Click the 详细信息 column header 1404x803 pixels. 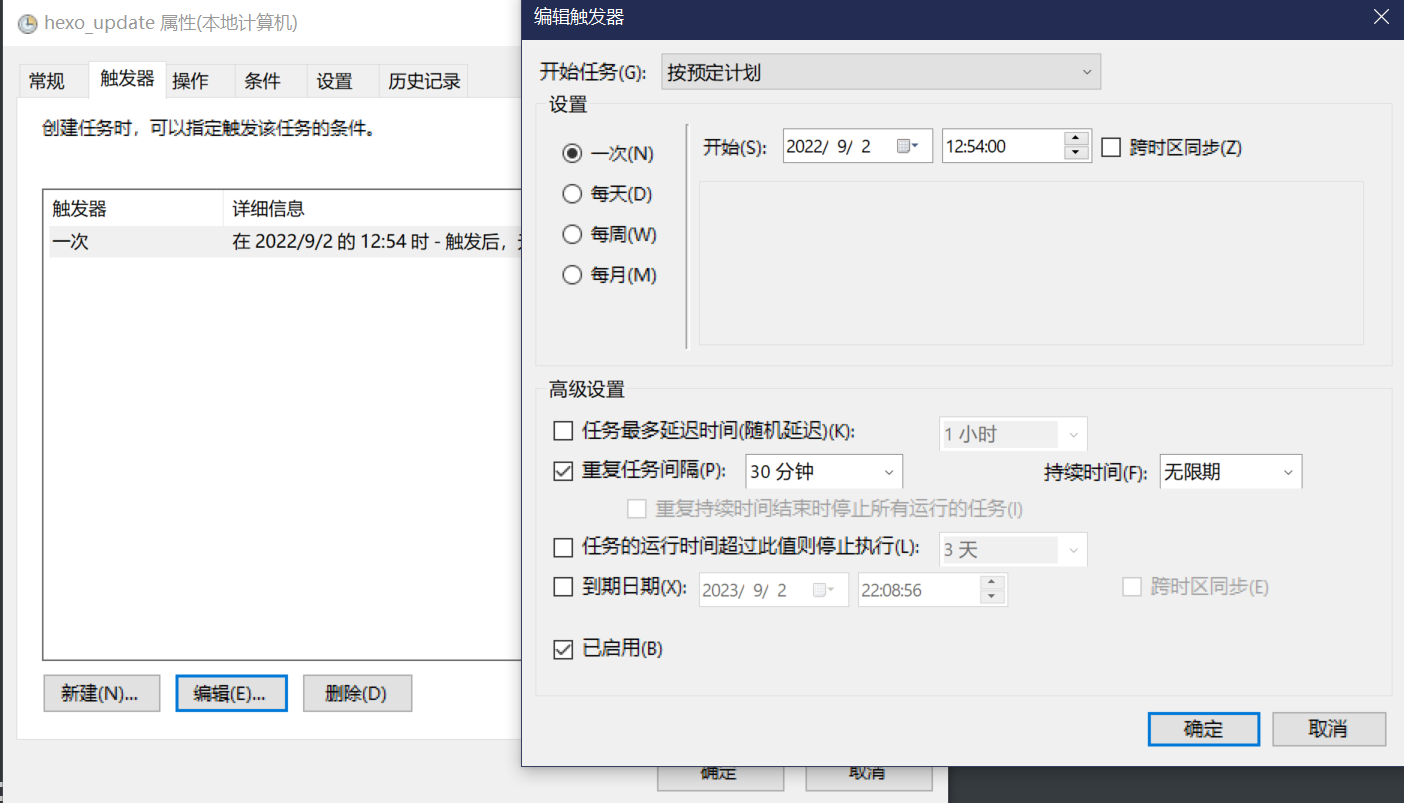coord(373,209)
